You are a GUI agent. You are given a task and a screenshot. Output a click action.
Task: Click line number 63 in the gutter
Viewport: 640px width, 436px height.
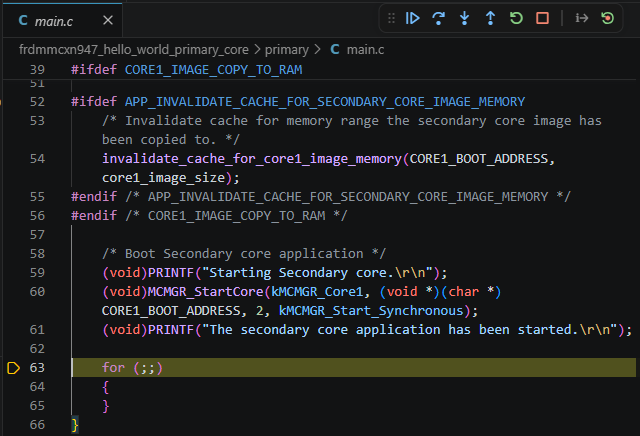[37, 368]
